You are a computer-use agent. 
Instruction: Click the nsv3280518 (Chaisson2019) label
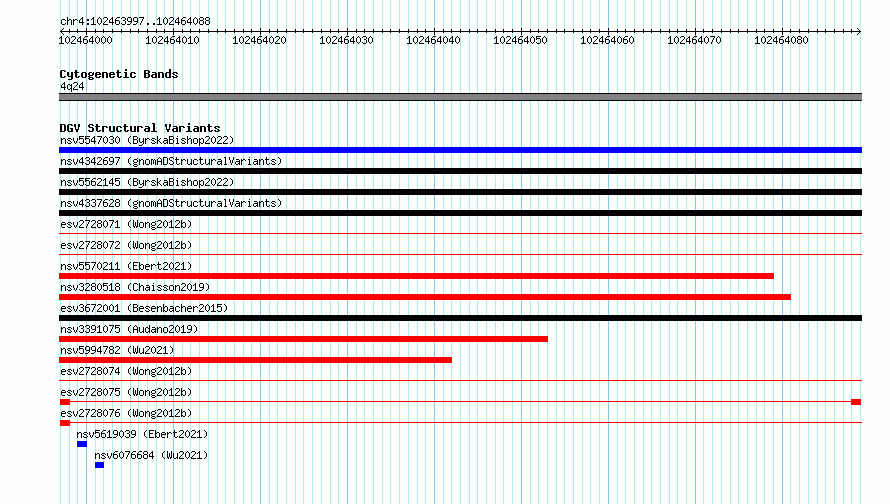pos(135,287)
